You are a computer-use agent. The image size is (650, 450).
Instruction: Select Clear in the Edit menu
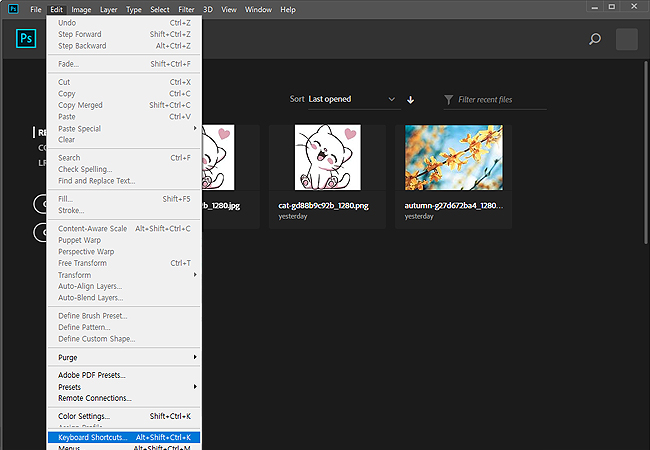[124, 140]
